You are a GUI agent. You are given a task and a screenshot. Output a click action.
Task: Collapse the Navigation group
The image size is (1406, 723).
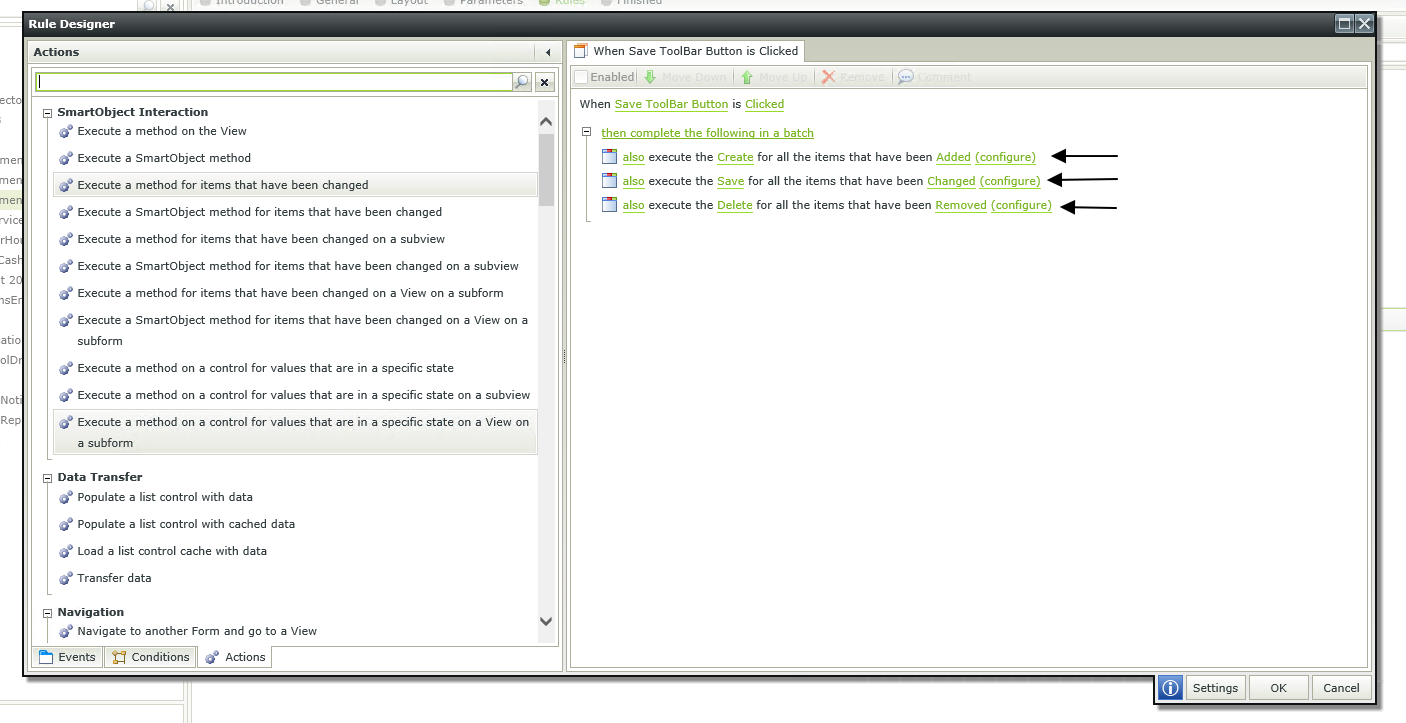[x=47, y=613]
